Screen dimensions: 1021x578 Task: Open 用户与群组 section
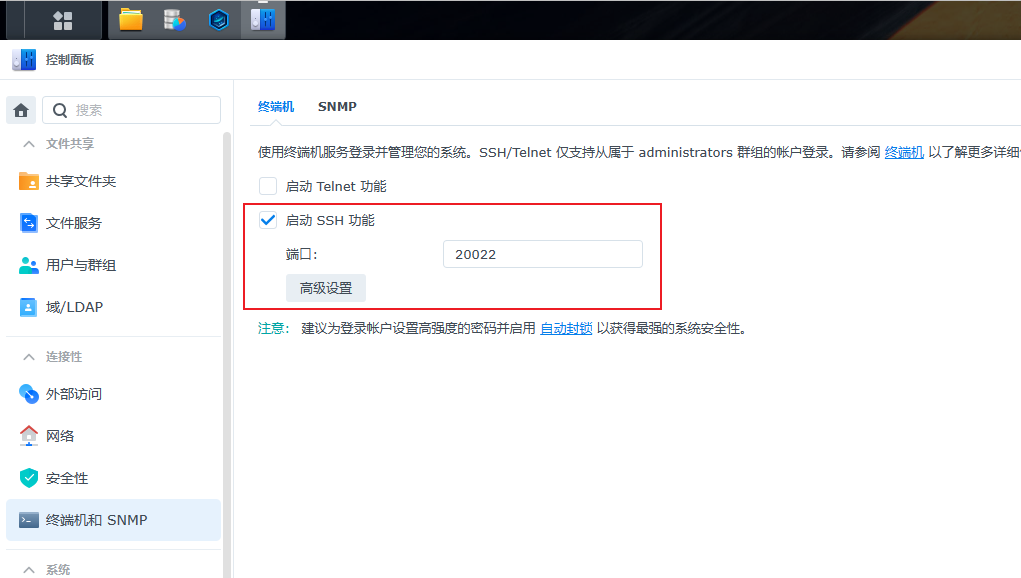[80, 265]
